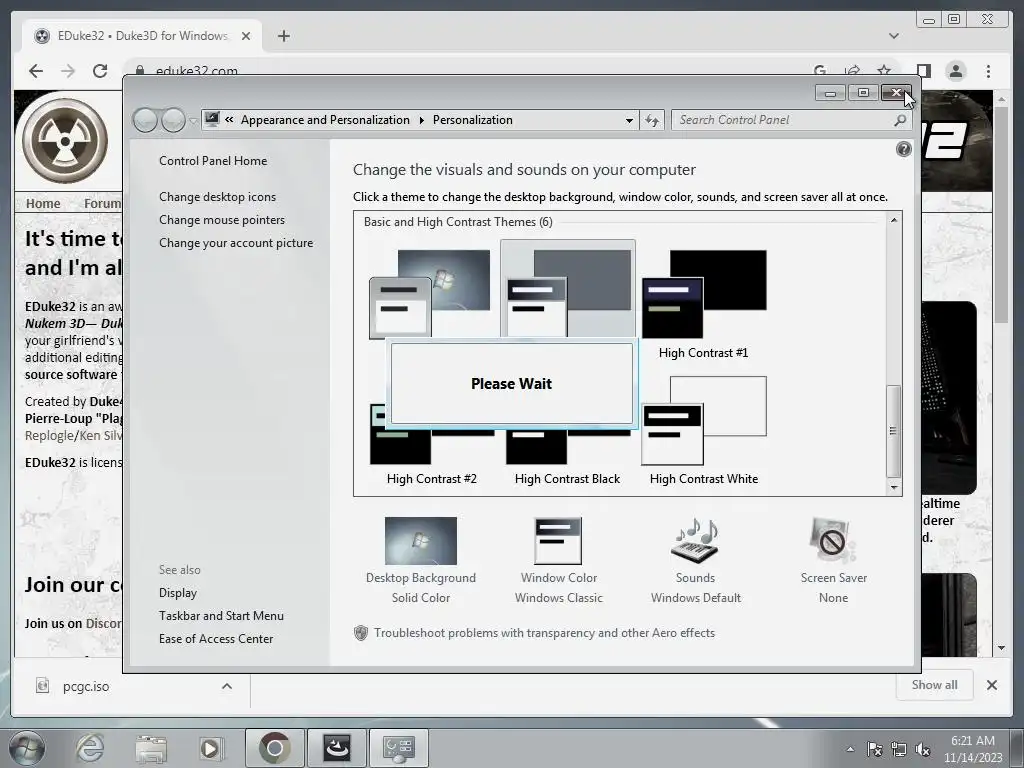Select the highlighted Windows Classic theme thumbnail
The height and width of the screenshot is (768, 1024).
[568, 289]
